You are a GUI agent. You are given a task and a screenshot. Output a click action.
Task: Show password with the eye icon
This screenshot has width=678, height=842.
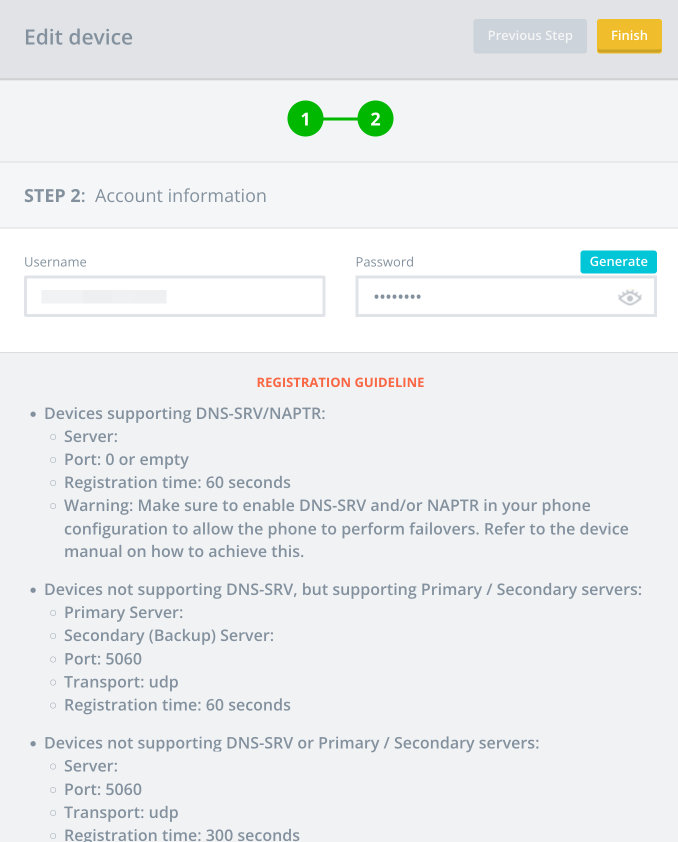629,297
